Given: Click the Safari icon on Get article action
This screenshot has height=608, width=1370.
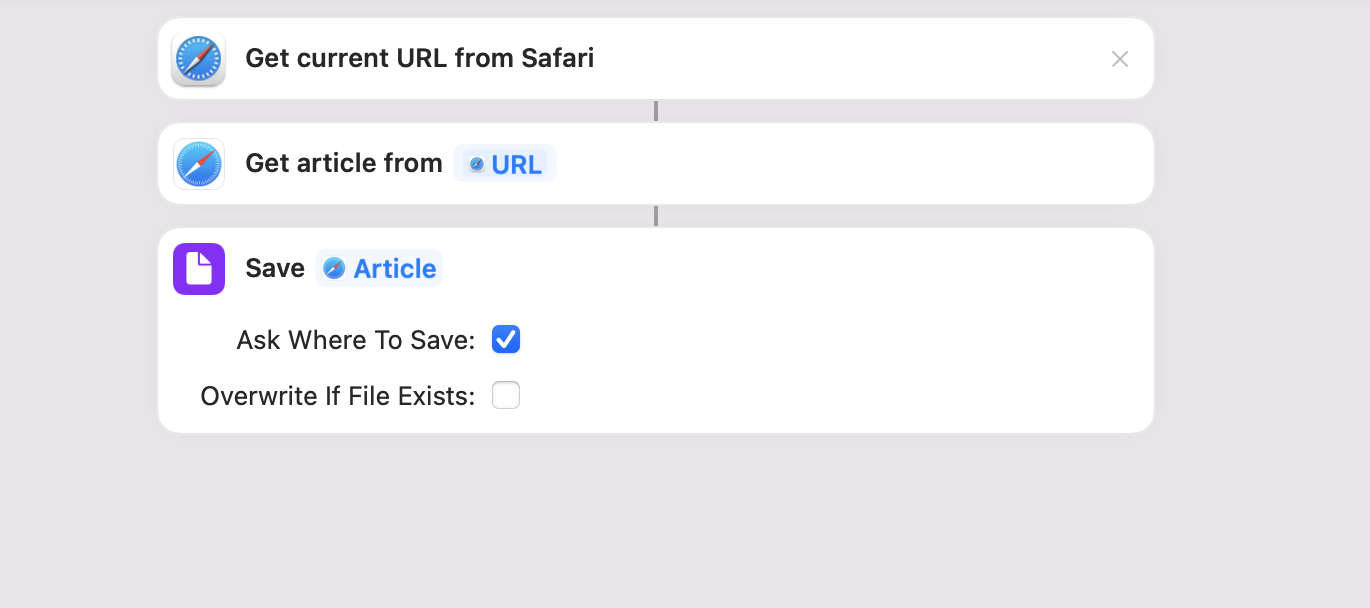Looking at the screenshot, I should 198,164.
